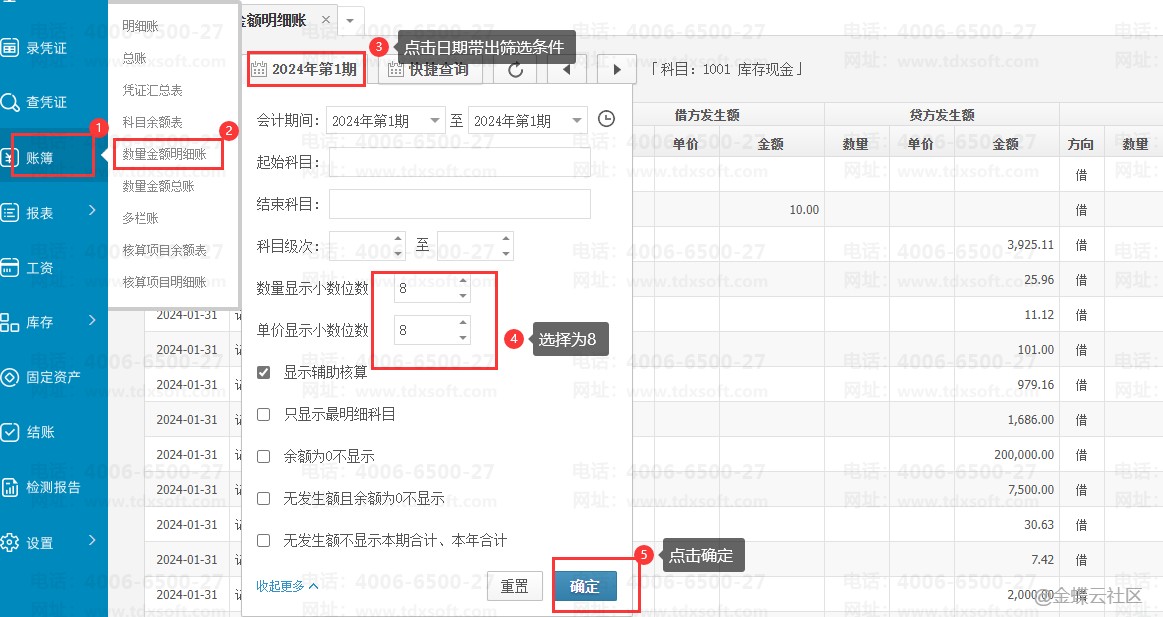
Task: Enable the 只显示最明细科目 checkbox
Action: point(264,414)
